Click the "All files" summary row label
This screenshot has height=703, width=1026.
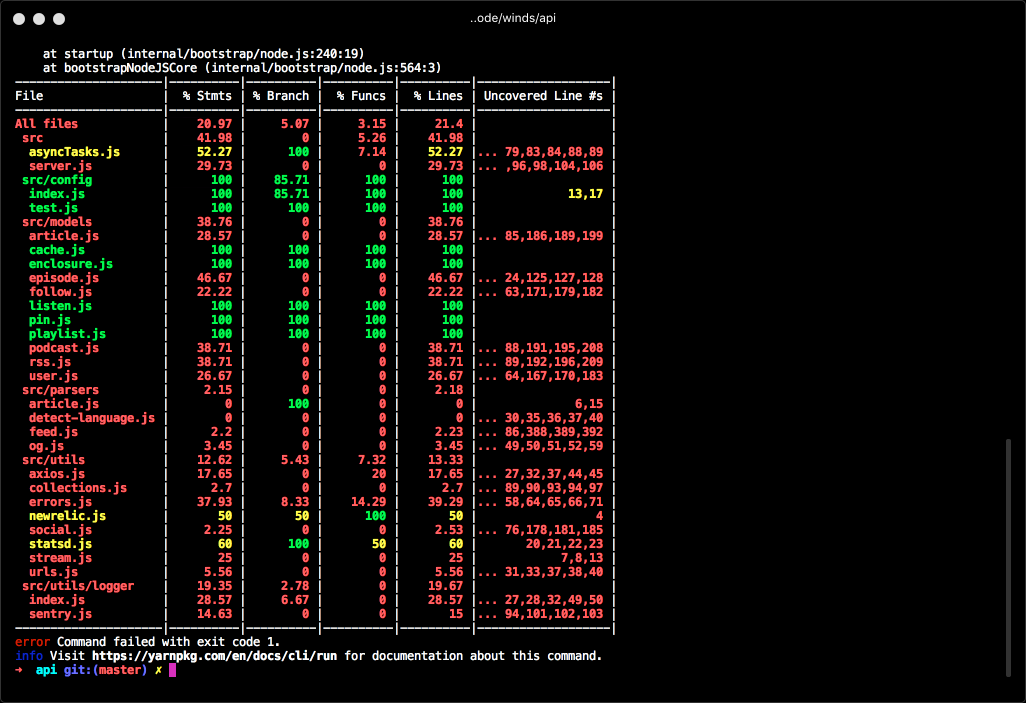tap(46, 124)
